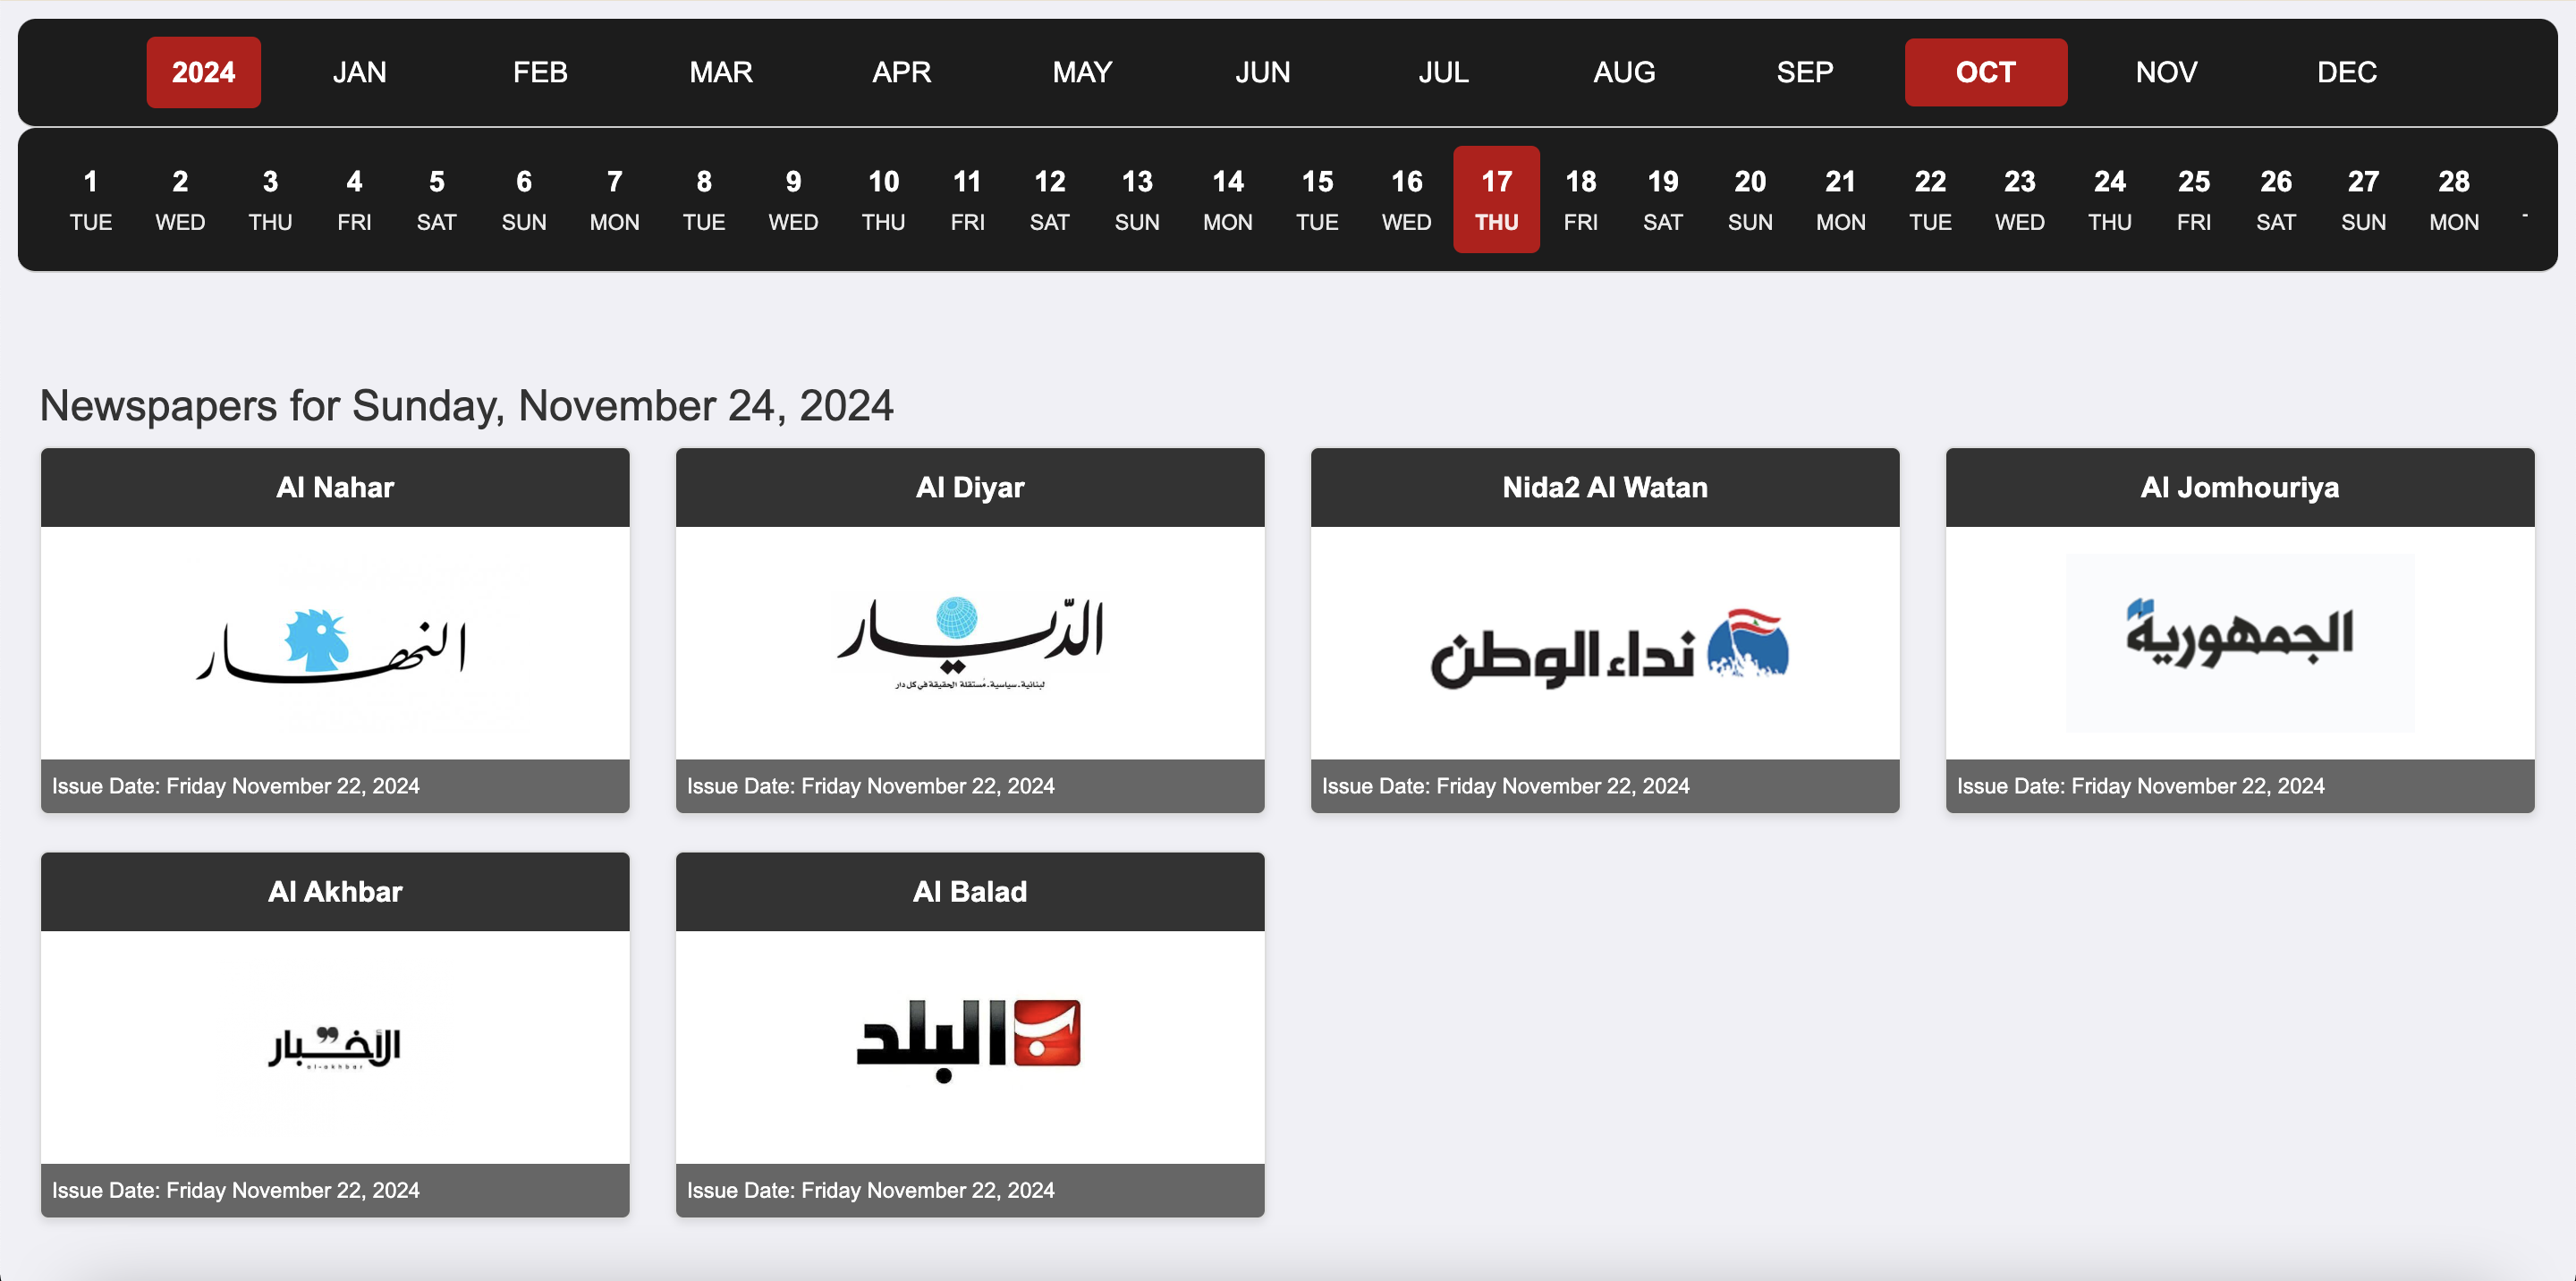Open the Al Nahar newspaper logo
This screenshot has height=1281, width=2576.
334,643
